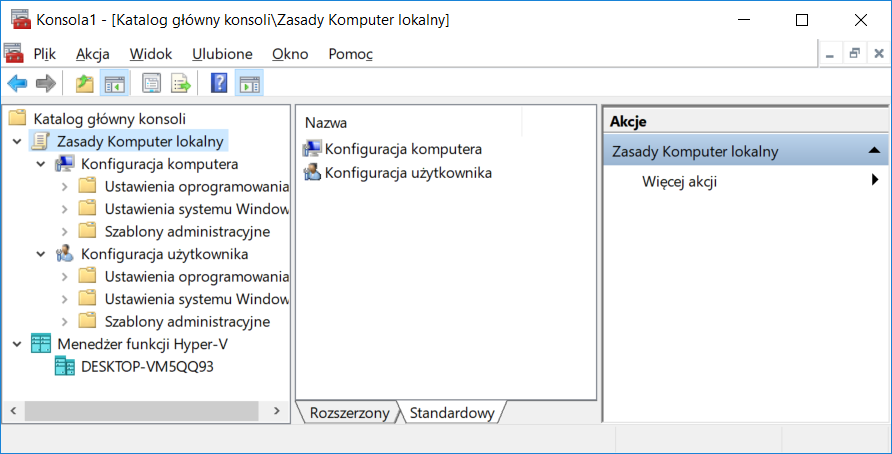The width and height of the screenshot is (892, 454).
Task: Toggle the Show/Hide Console Tree toolbar button
Action: click(x=115, y=84)
